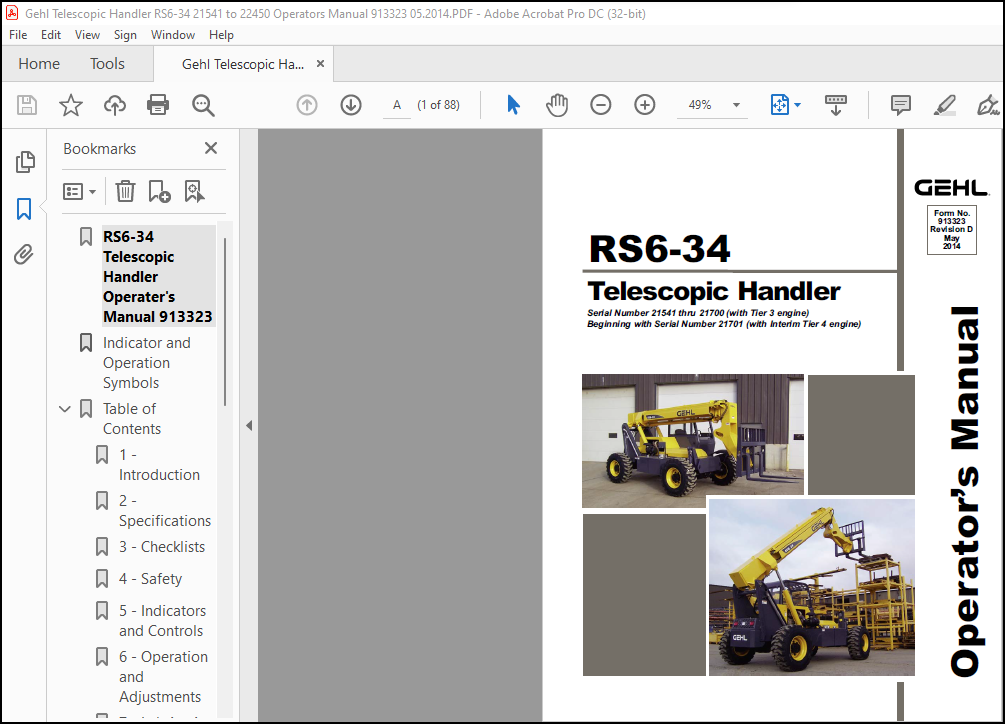Go to next page arrow
This screenshot has width=1005, height=724.
point(351,105)
